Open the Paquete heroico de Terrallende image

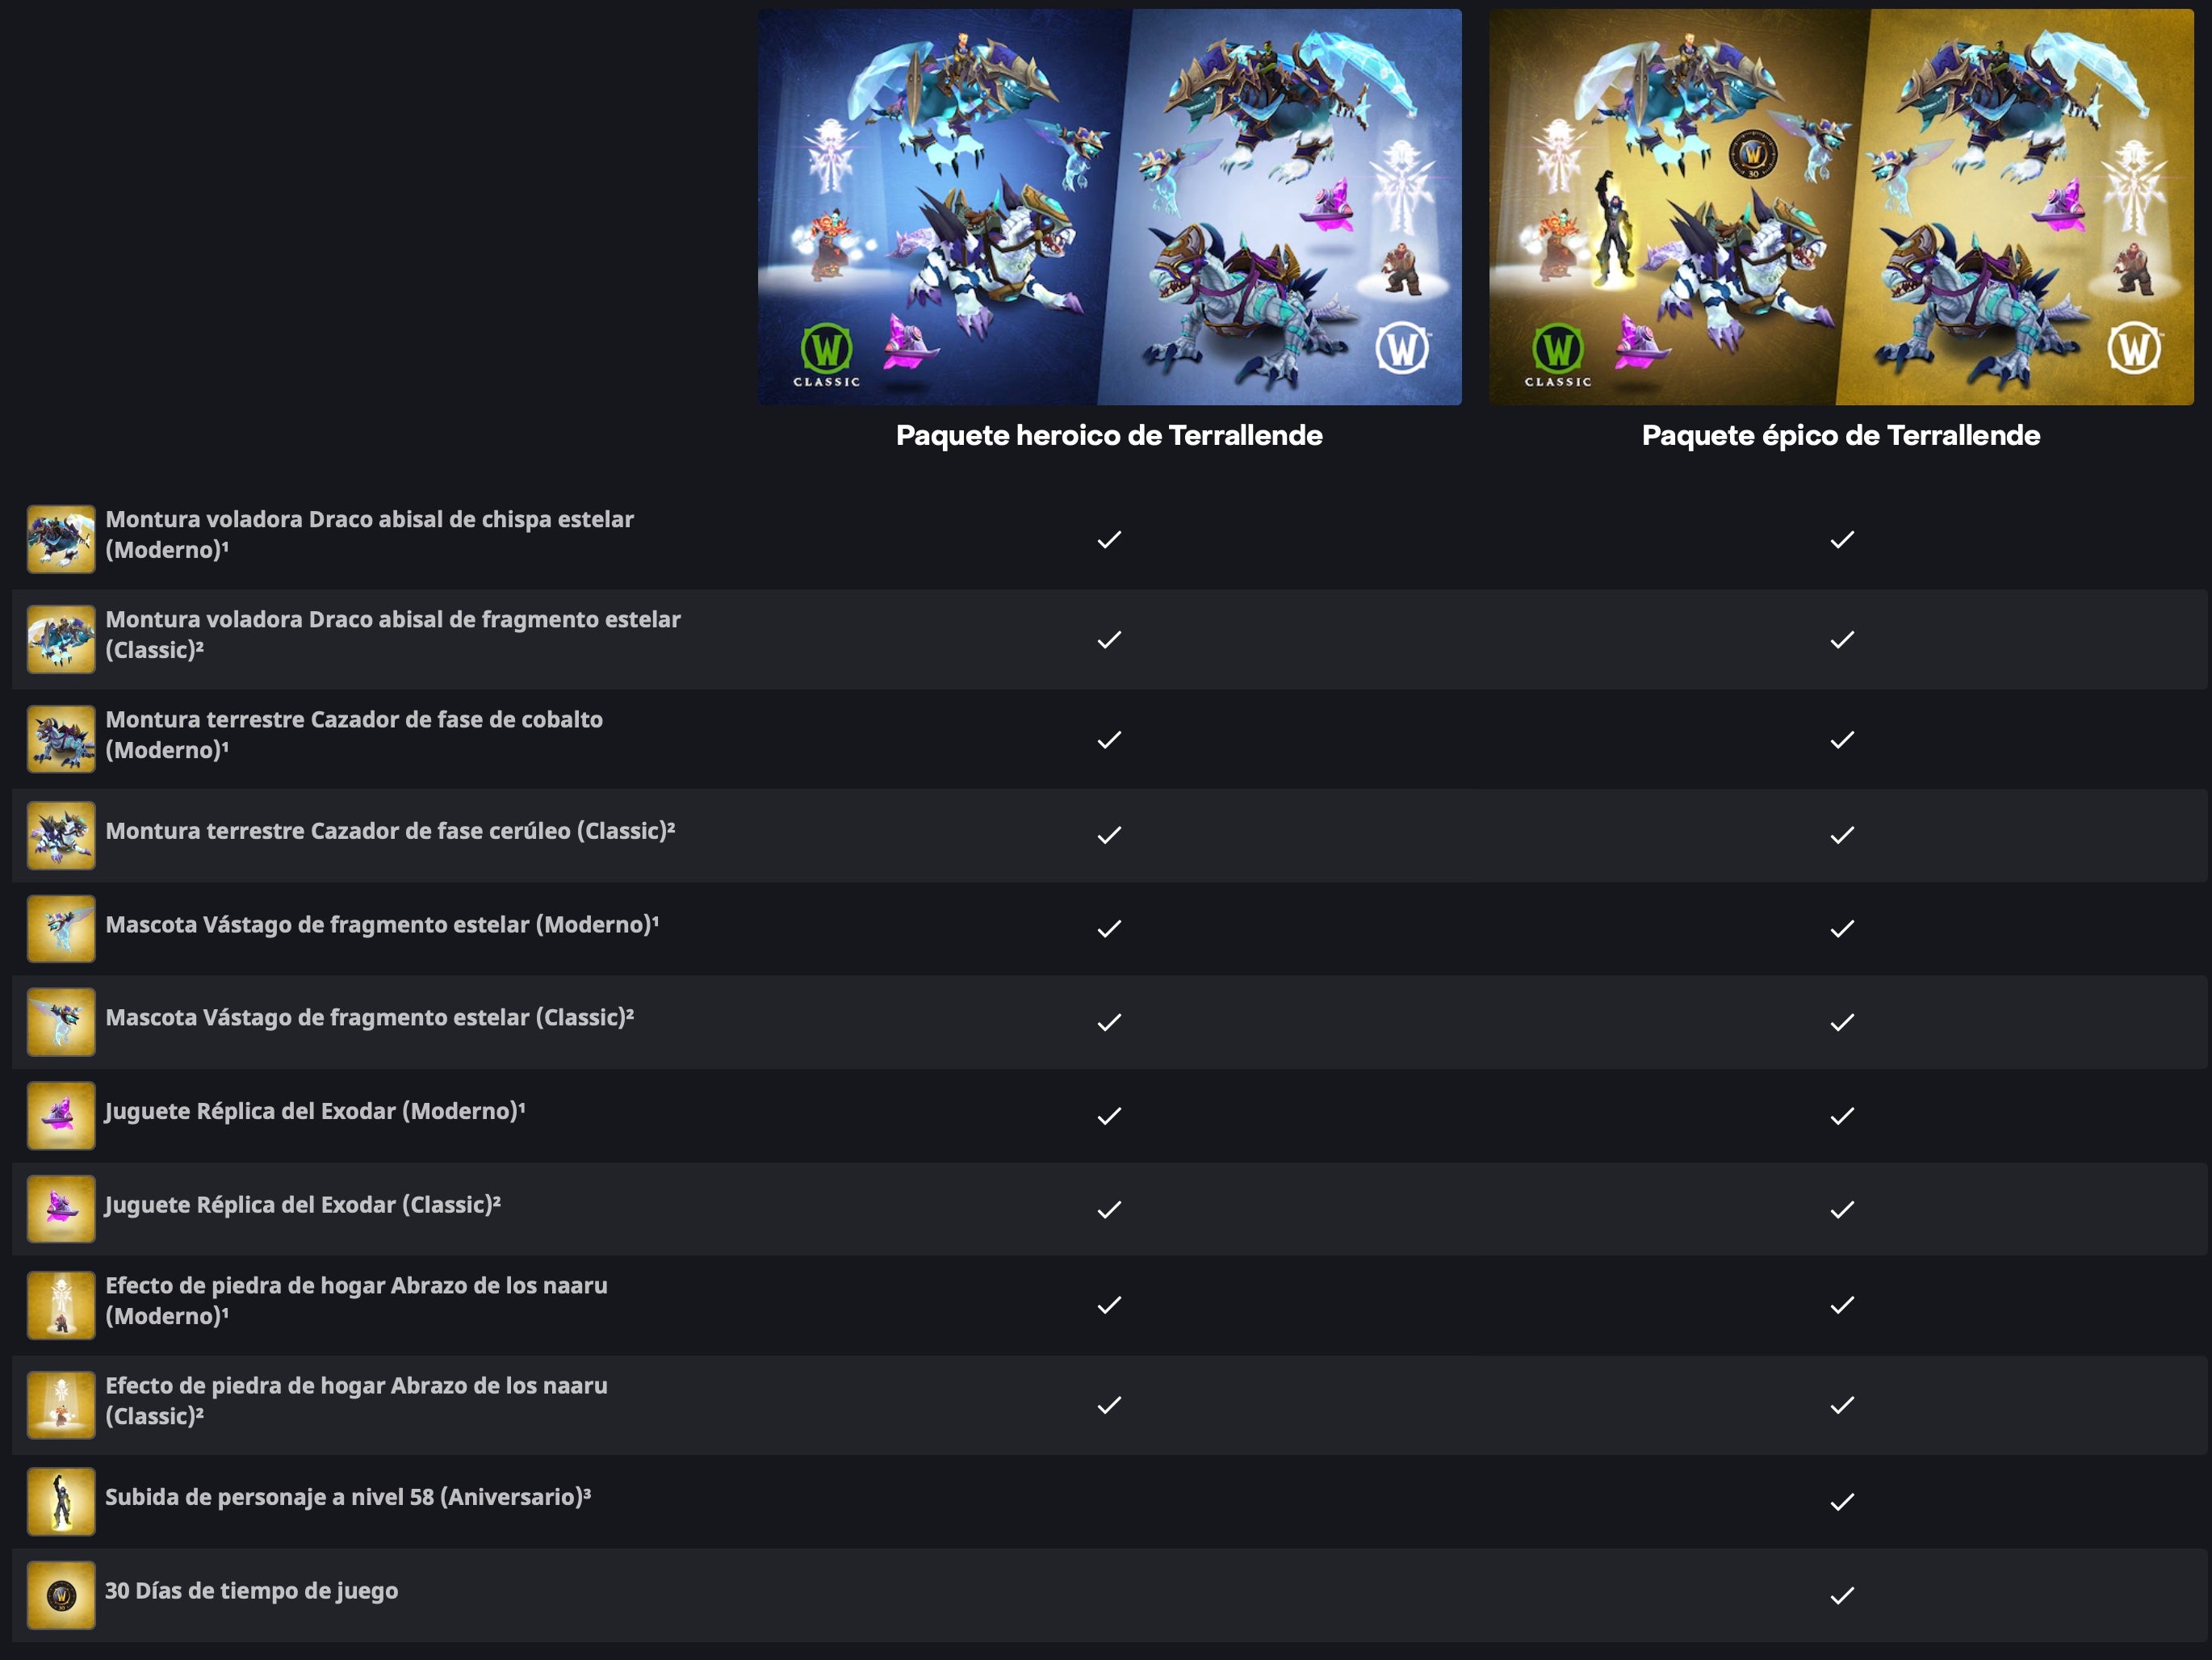1109,207
